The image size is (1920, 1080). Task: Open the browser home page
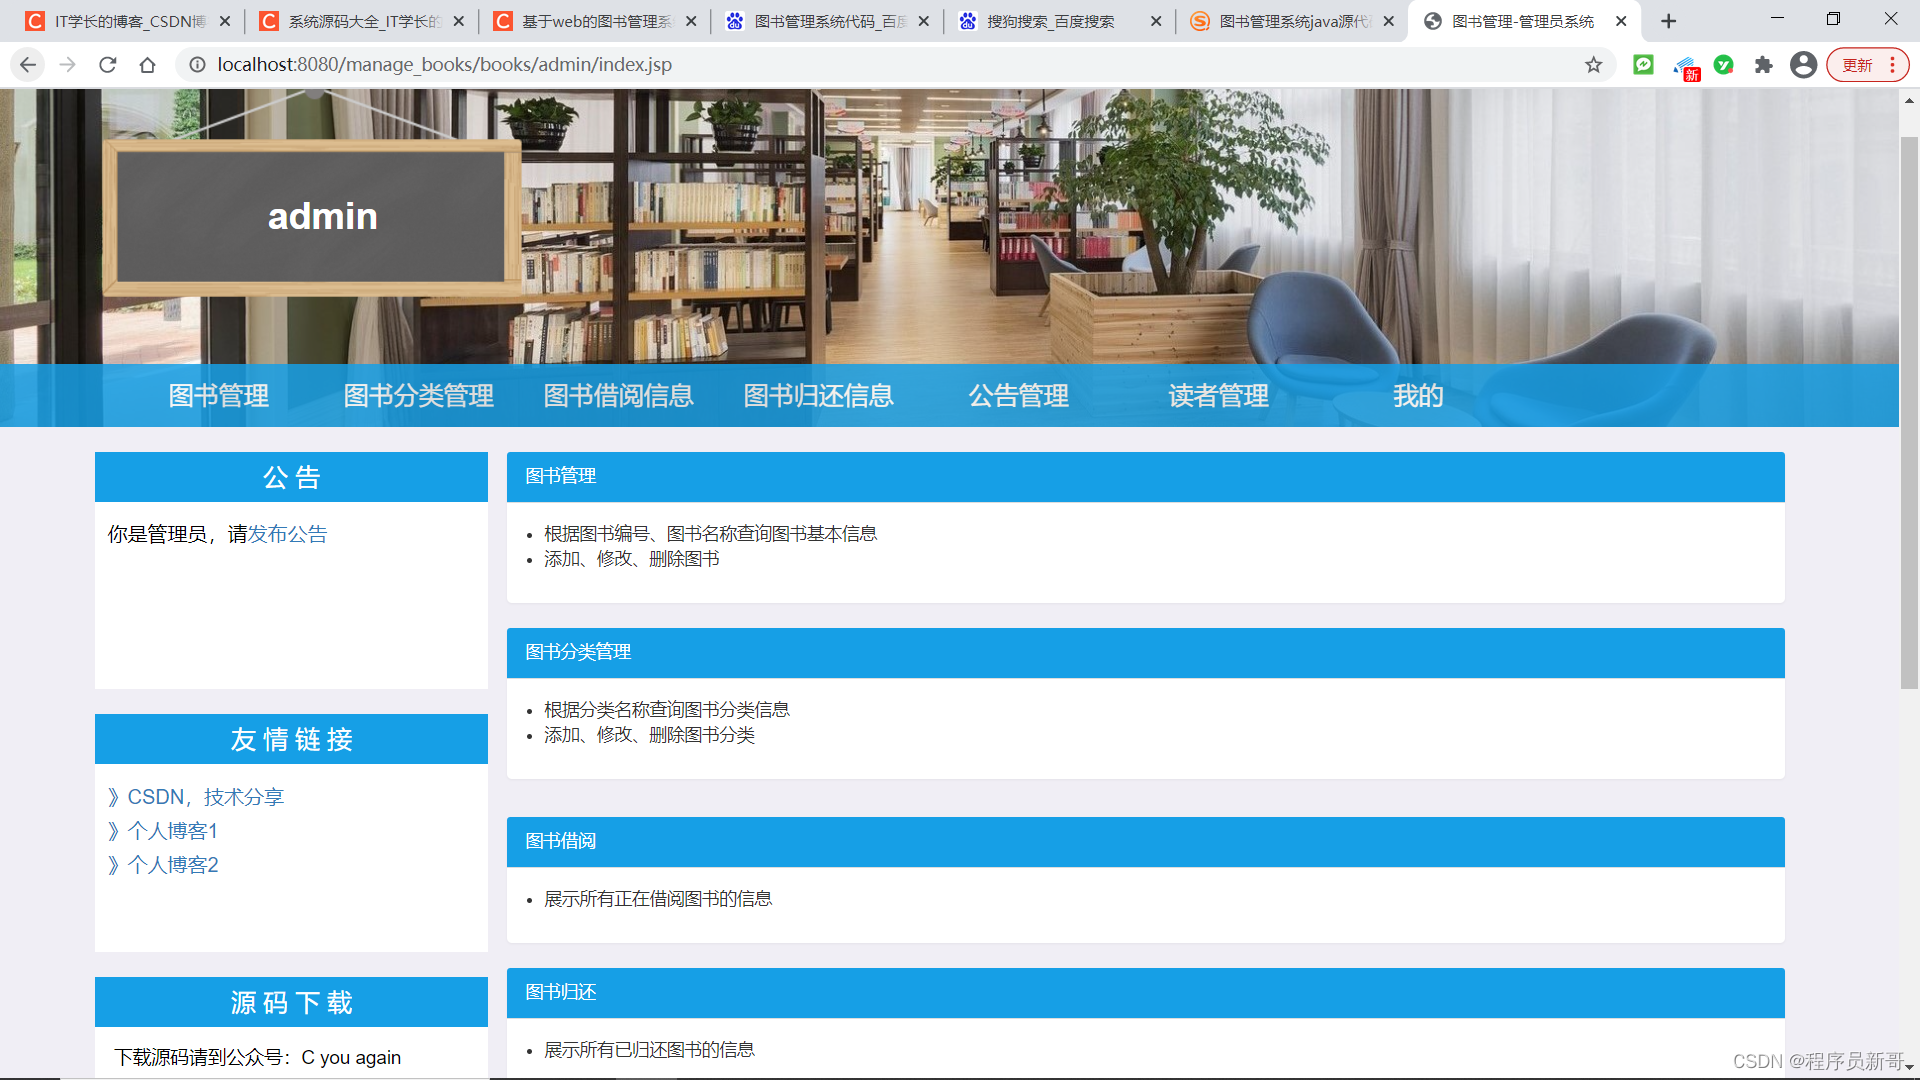(x=148, y=64)
